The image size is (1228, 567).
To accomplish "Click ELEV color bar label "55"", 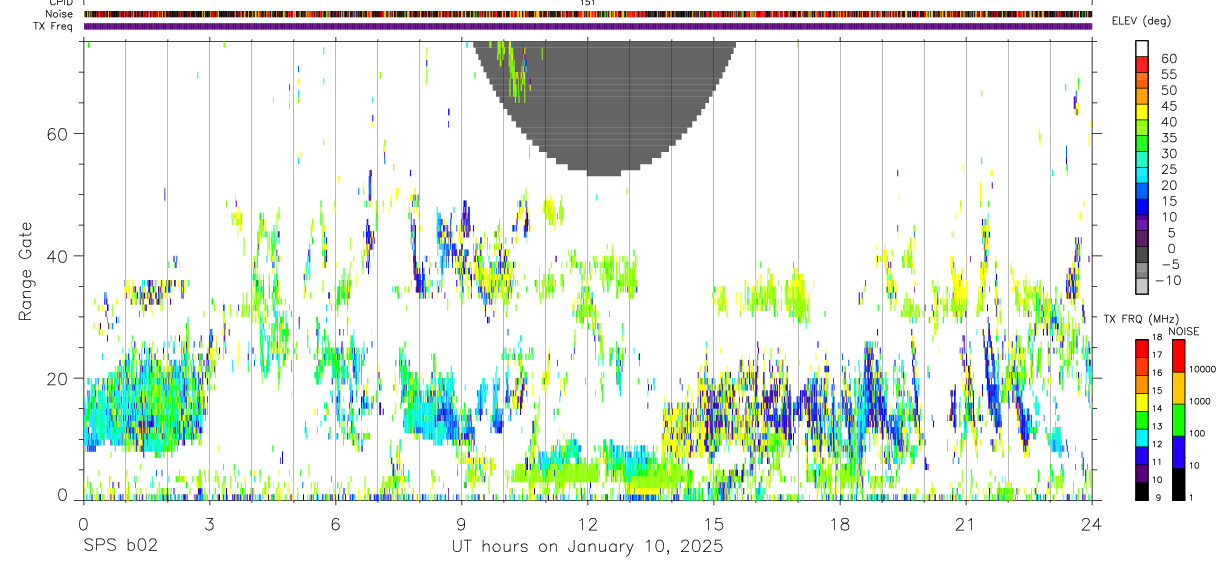I will 1168,75.
